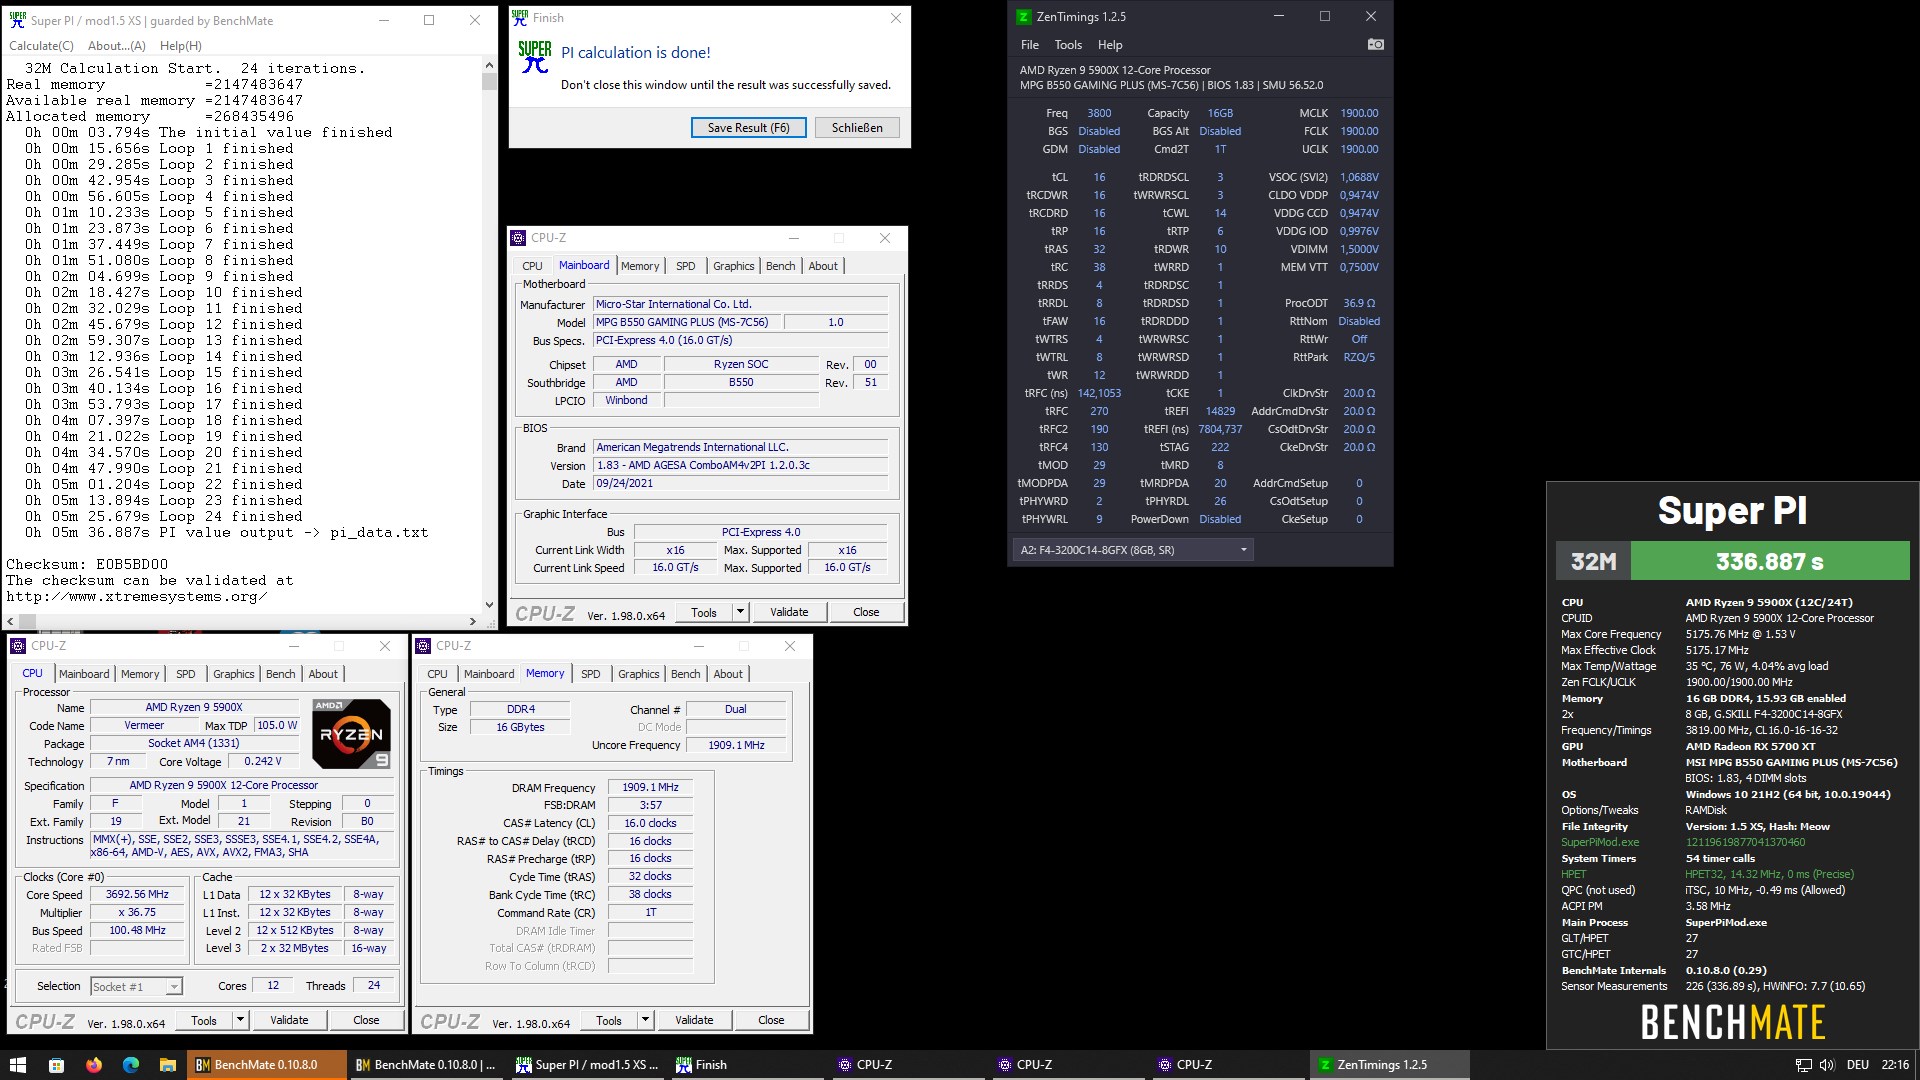Click Validate in the CPU-Z Mainboard window
Viewport: 1920px width, 1080px height.
coord(789,612)
